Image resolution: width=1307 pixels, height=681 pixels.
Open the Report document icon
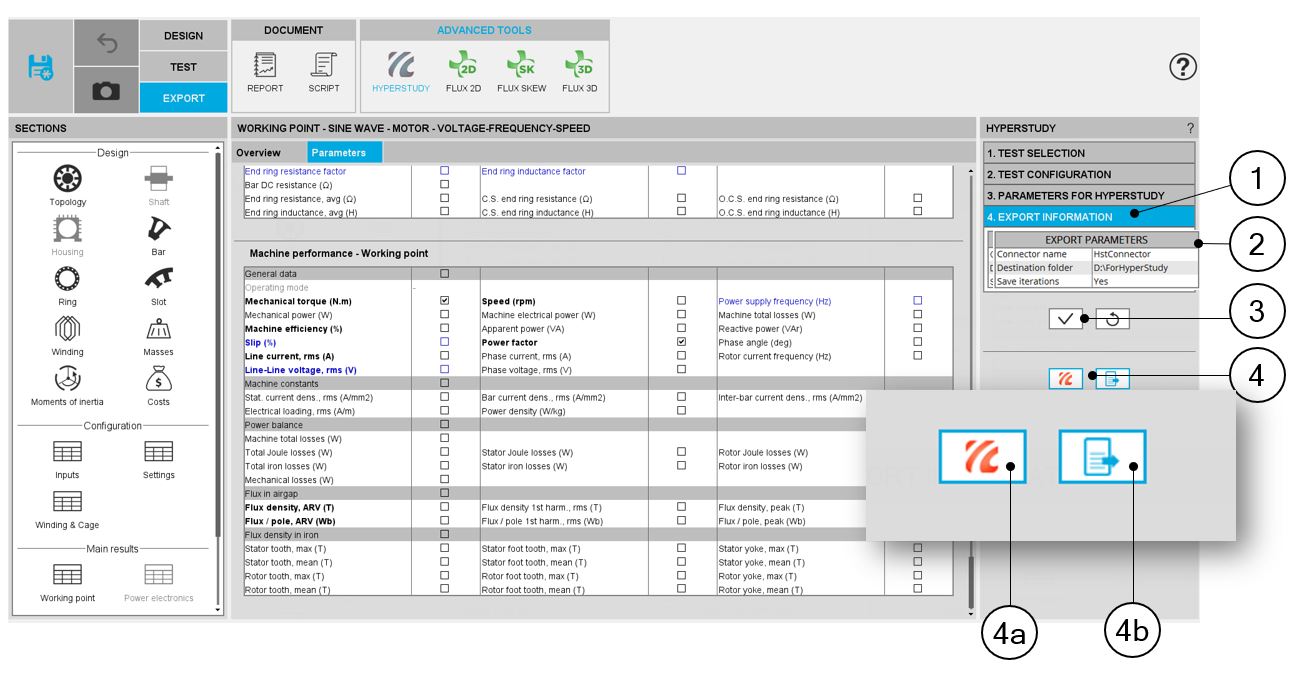click(265, 68)
